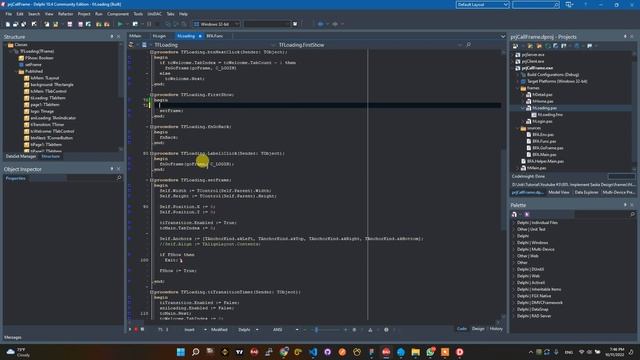Click the first icon in the Projects toolbar
This screenshot has height=360, width=640.
point(515,46)
